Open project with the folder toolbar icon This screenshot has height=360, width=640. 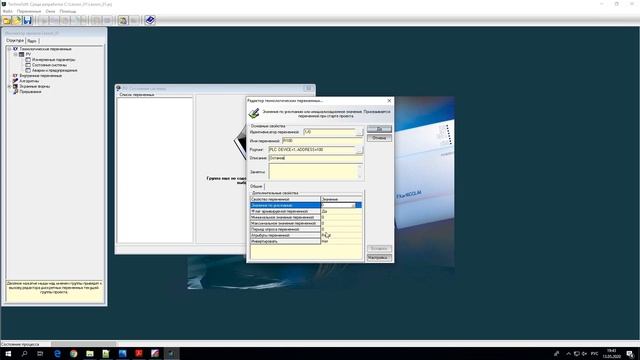point(7,20)
